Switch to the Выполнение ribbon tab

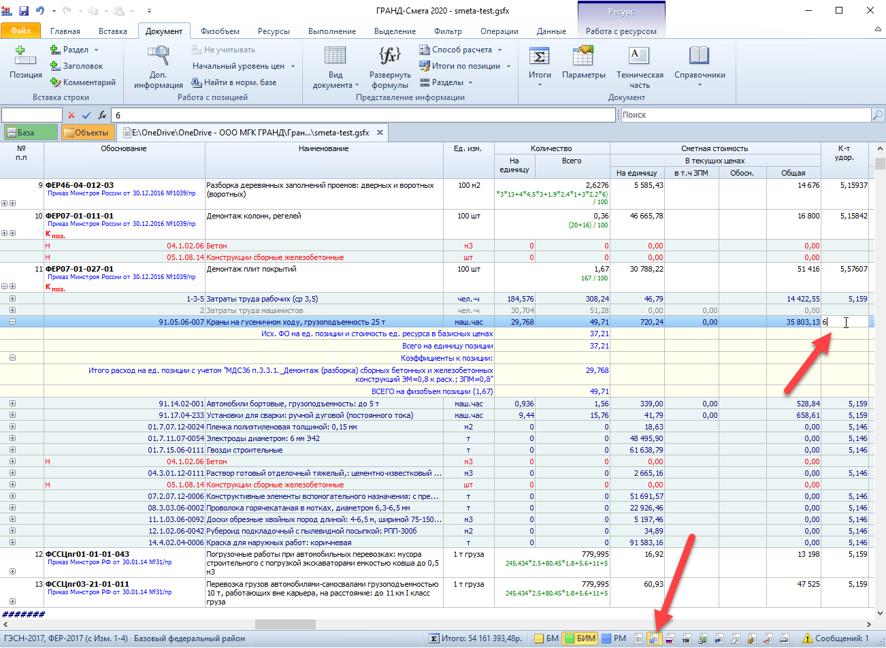coord(332,31)
